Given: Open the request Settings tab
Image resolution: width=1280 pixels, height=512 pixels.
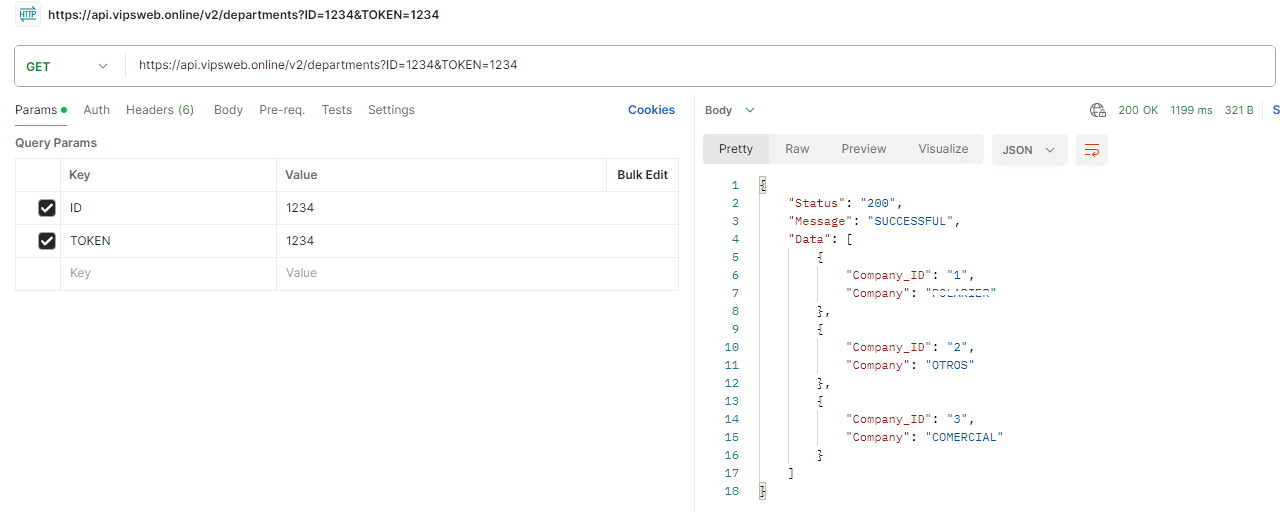Looking at the screenshot, I should (391, 110).
